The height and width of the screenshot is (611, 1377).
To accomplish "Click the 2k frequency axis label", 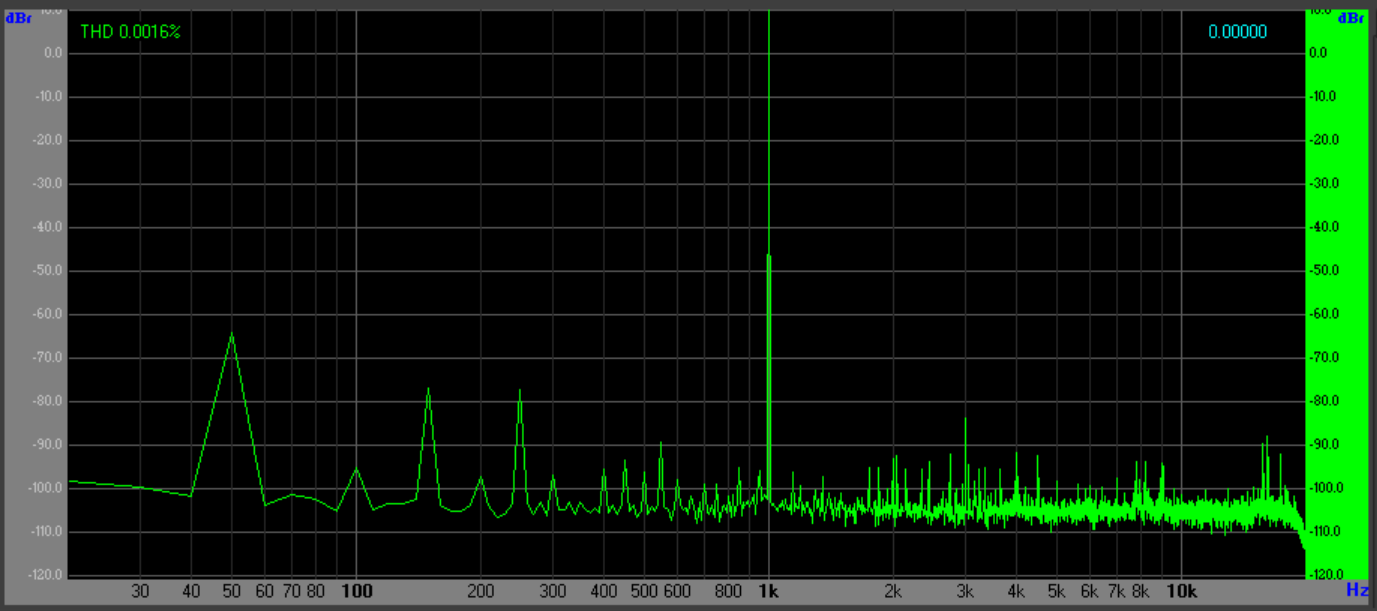I will (893, 591).
